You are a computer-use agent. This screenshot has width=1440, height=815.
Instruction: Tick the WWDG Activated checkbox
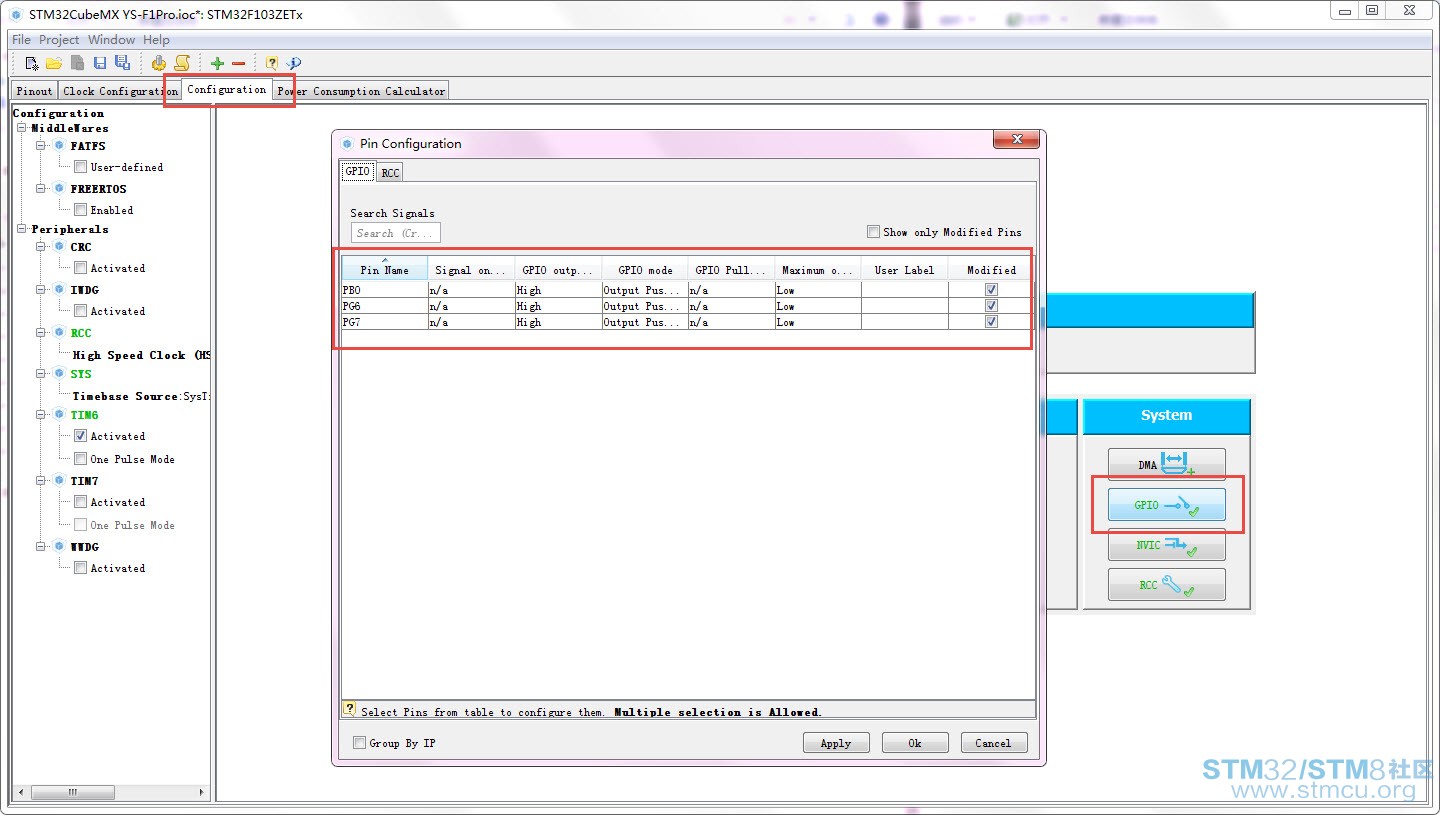pos(80,568)
